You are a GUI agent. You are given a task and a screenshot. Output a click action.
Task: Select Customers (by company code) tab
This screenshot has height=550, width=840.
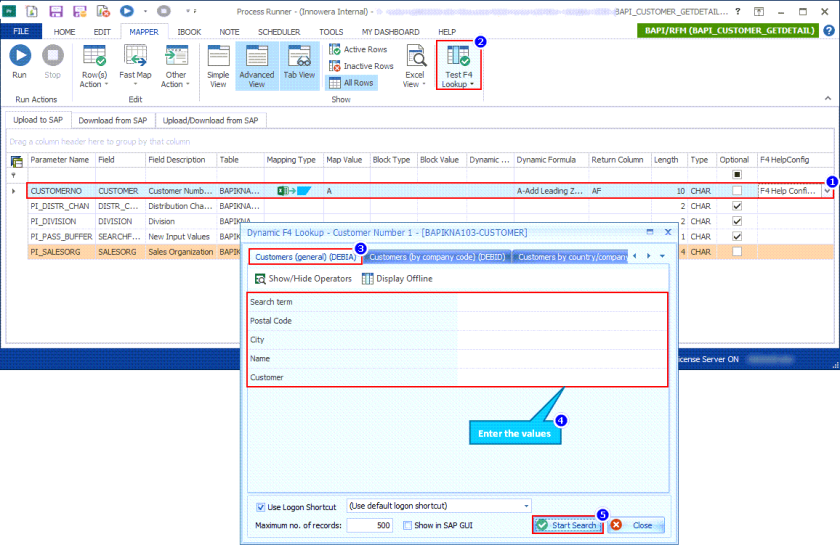coord(437,257)
